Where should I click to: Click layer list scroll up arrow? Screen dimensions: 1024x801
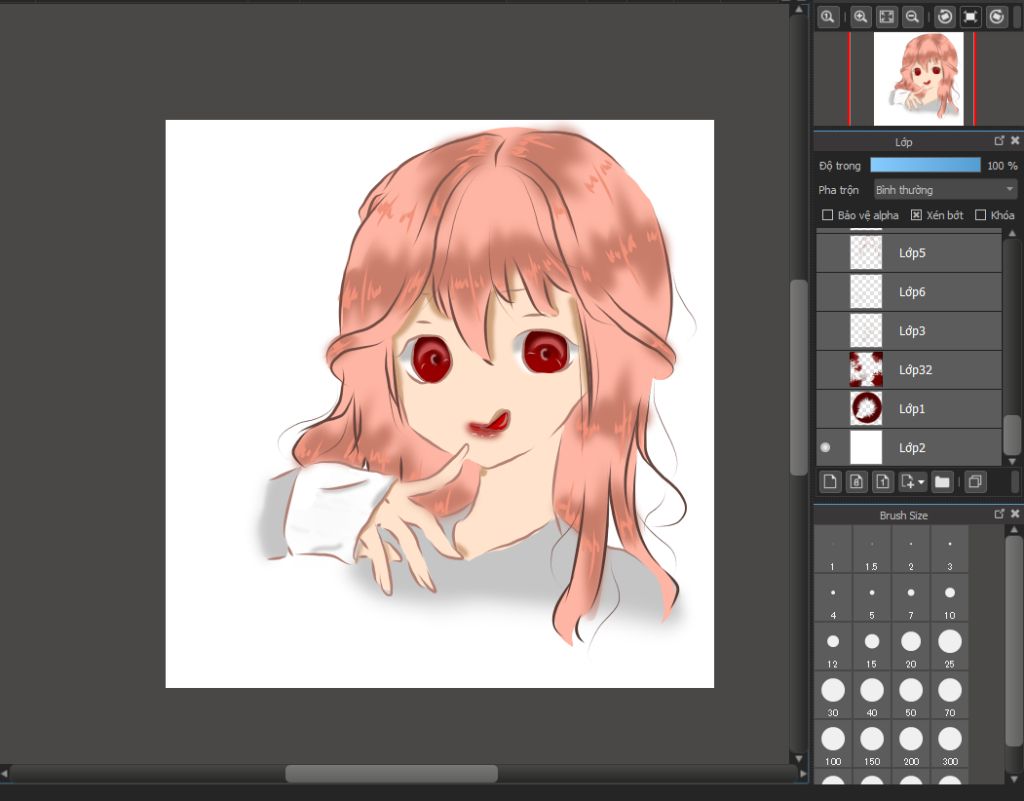point(1012,233)
